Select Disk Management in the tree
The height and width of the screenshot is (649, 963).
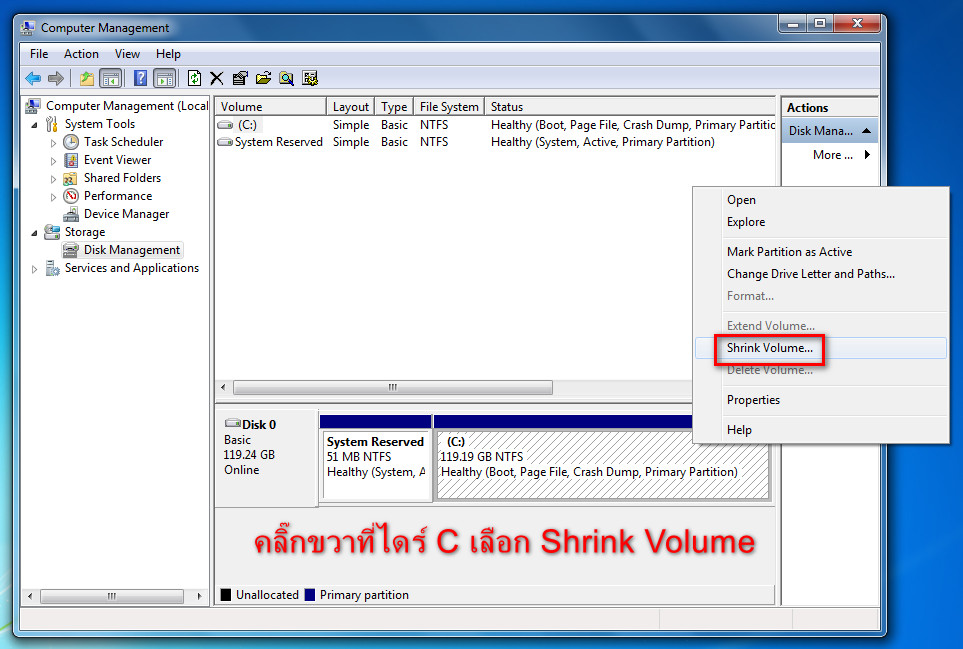pos(131,250)
